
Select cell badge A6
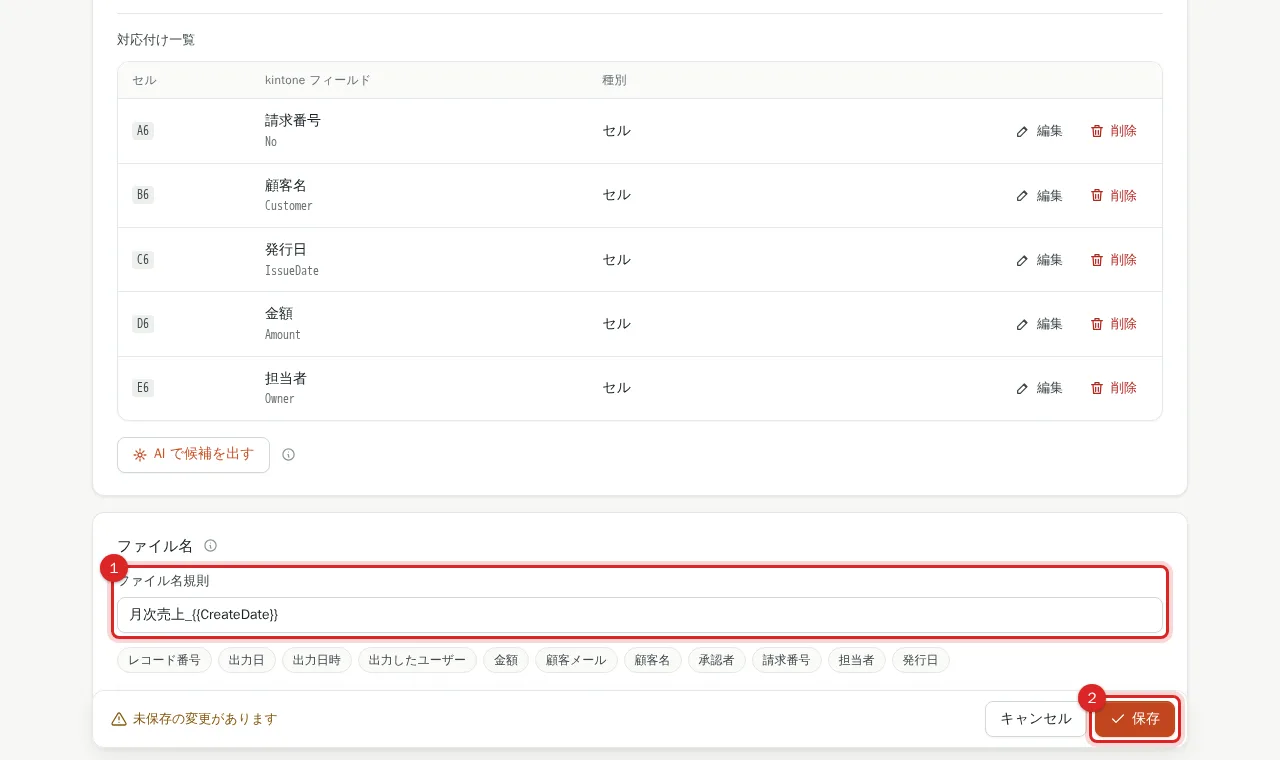pyautogui.click(x=143, y=131)
